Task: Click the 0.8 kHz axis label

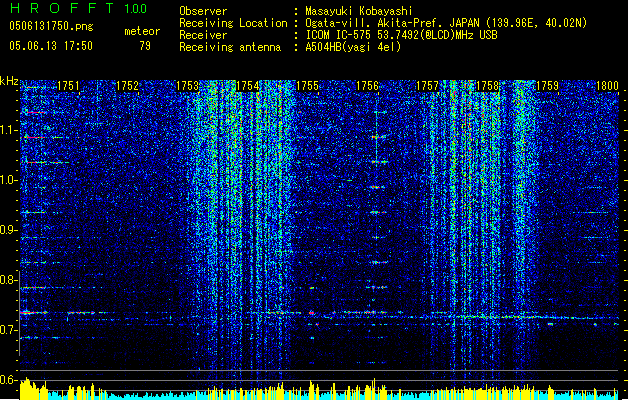Action: [9, 280]
